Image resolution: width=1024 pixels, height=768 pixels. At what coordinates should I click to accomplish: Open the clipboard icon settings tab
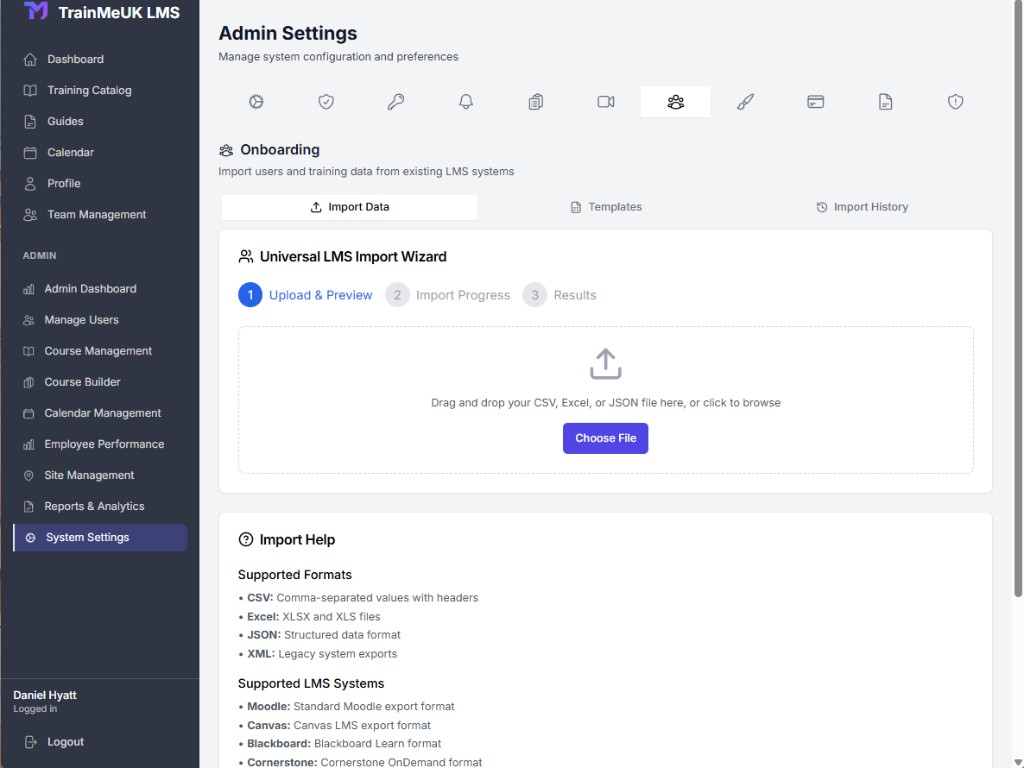536,102
